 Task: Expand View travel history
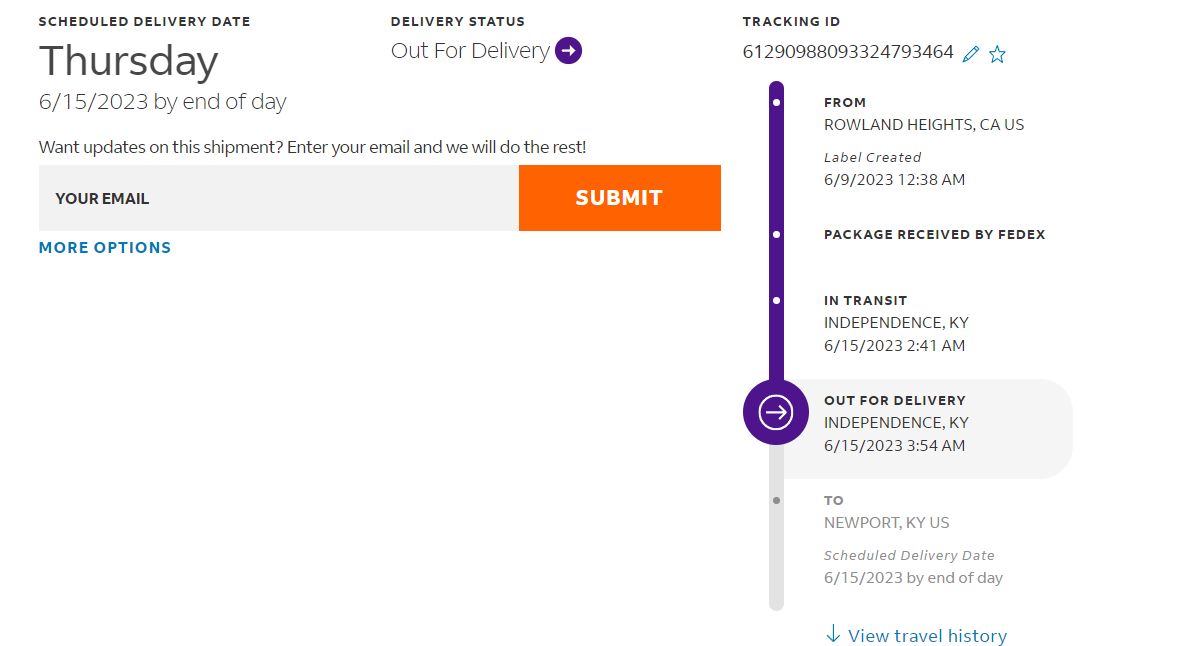[x=927, y=636]
